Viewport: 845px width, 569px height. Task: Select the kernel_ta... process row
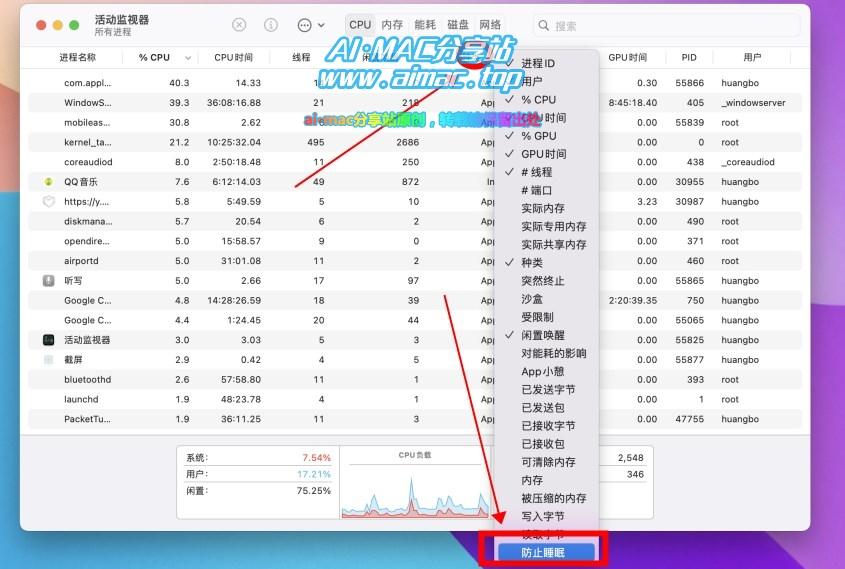pos(415,142)
